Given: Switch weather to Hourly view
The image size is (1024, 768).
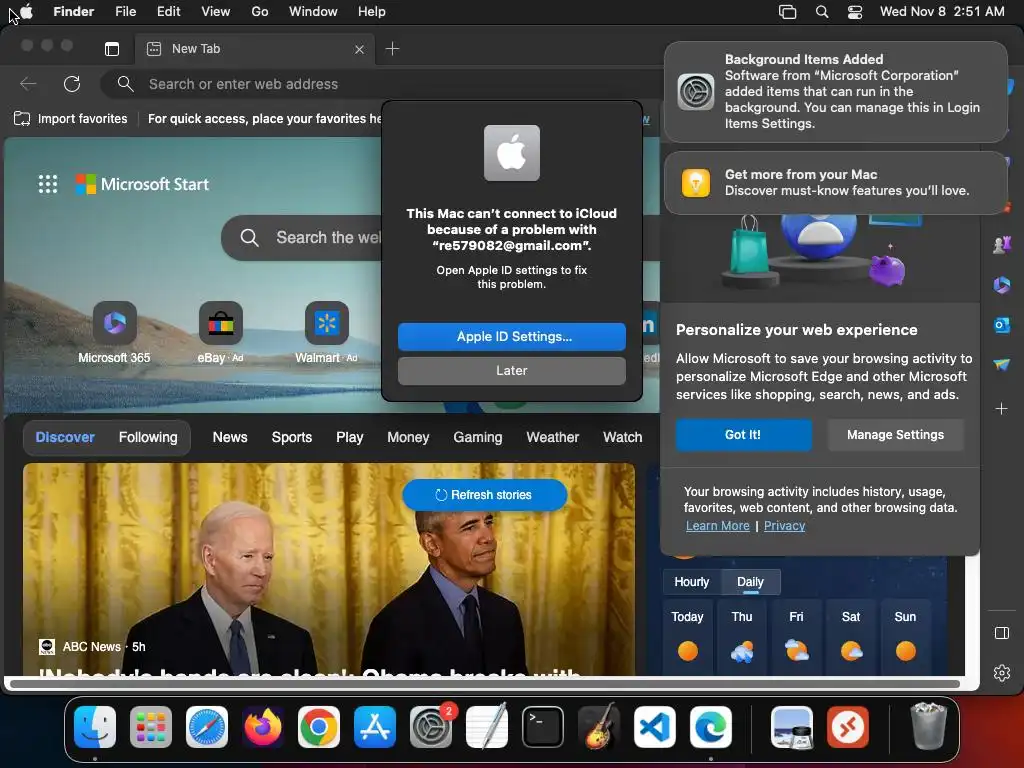Looking at the screenshot, I should [x=692, y=582].
